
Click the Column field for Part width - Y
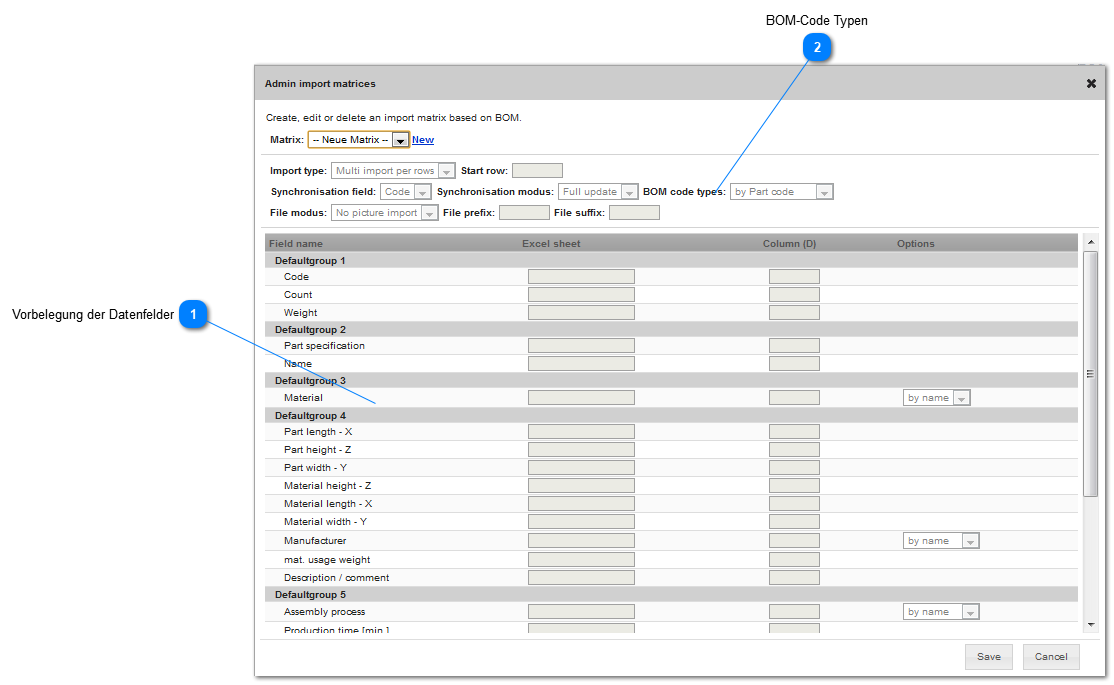794,468
